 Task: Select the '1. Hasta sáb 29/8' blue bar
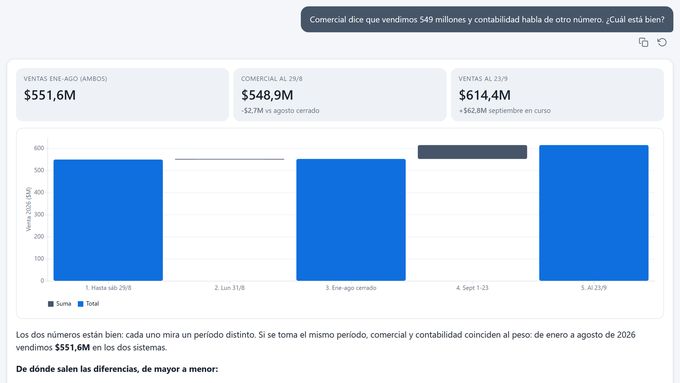[x=108, y=220]
